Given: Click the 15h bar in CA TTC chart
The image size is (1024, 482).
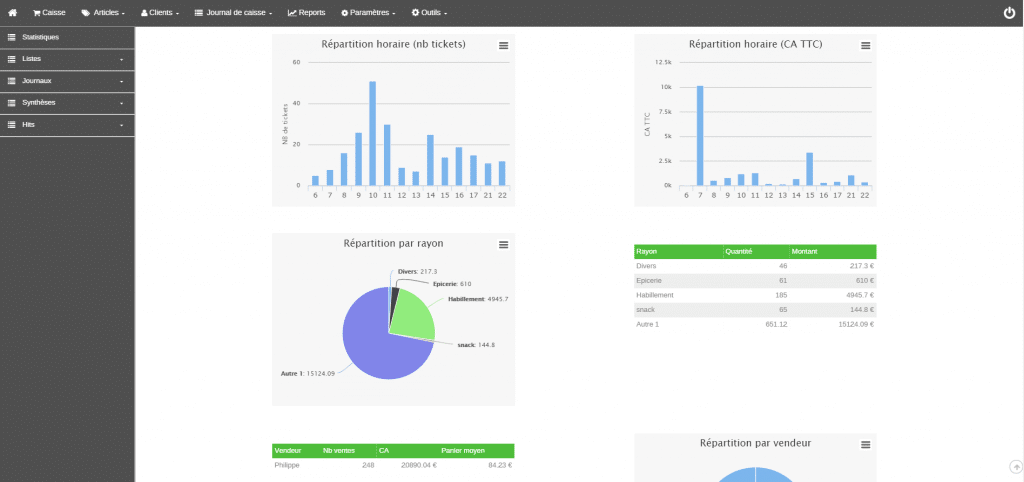Looking at the screenshot, I should (809, 169).
